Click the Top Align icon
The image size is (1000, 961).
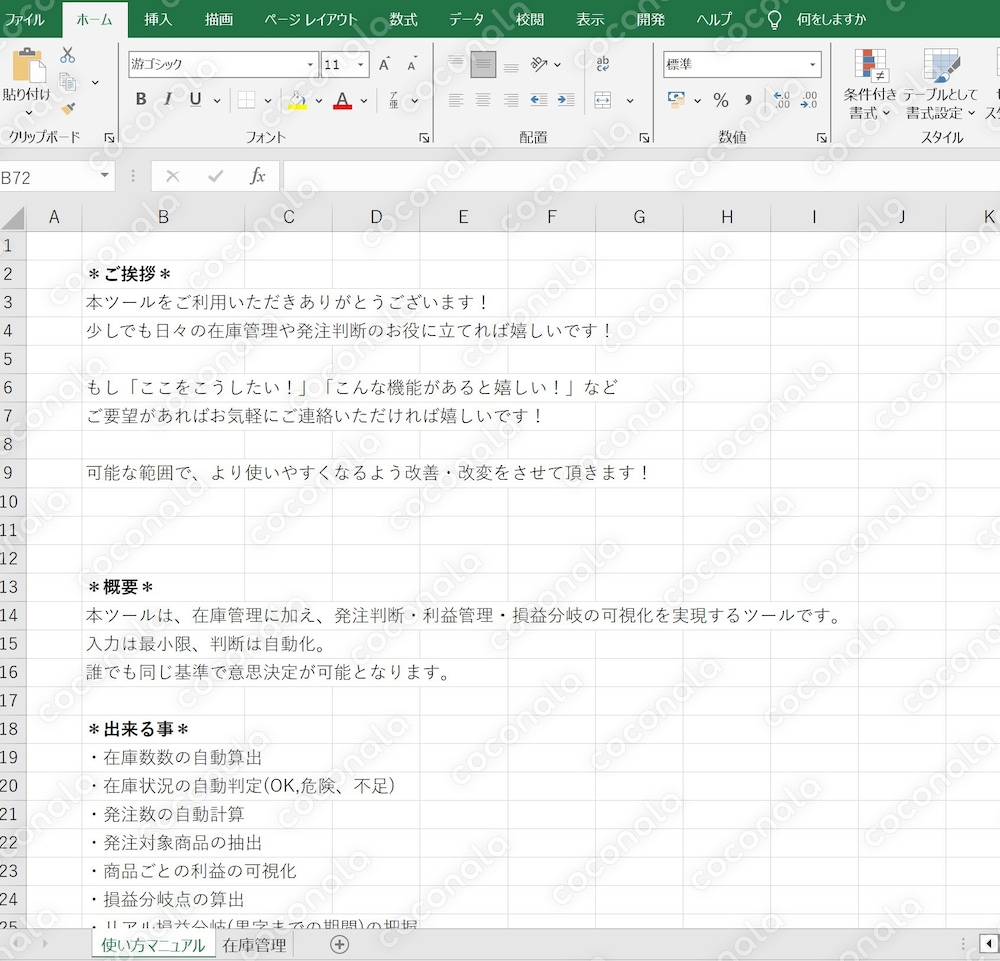pyautogui.click(x=455, y=64)
